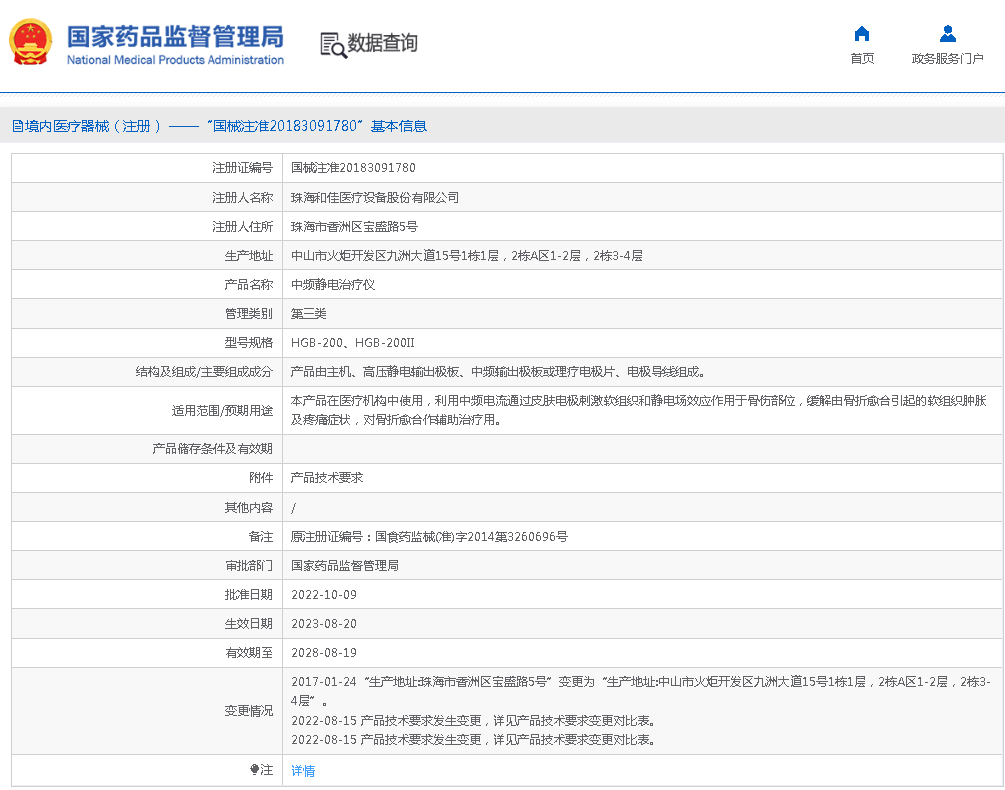Open the 首页 text label

pos(862,59)
